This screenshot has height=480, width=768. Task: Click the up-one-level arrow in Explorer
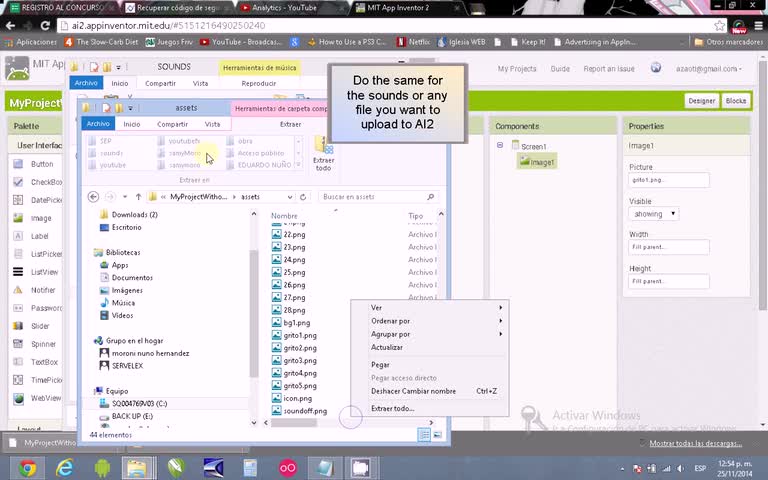[139, 197]
